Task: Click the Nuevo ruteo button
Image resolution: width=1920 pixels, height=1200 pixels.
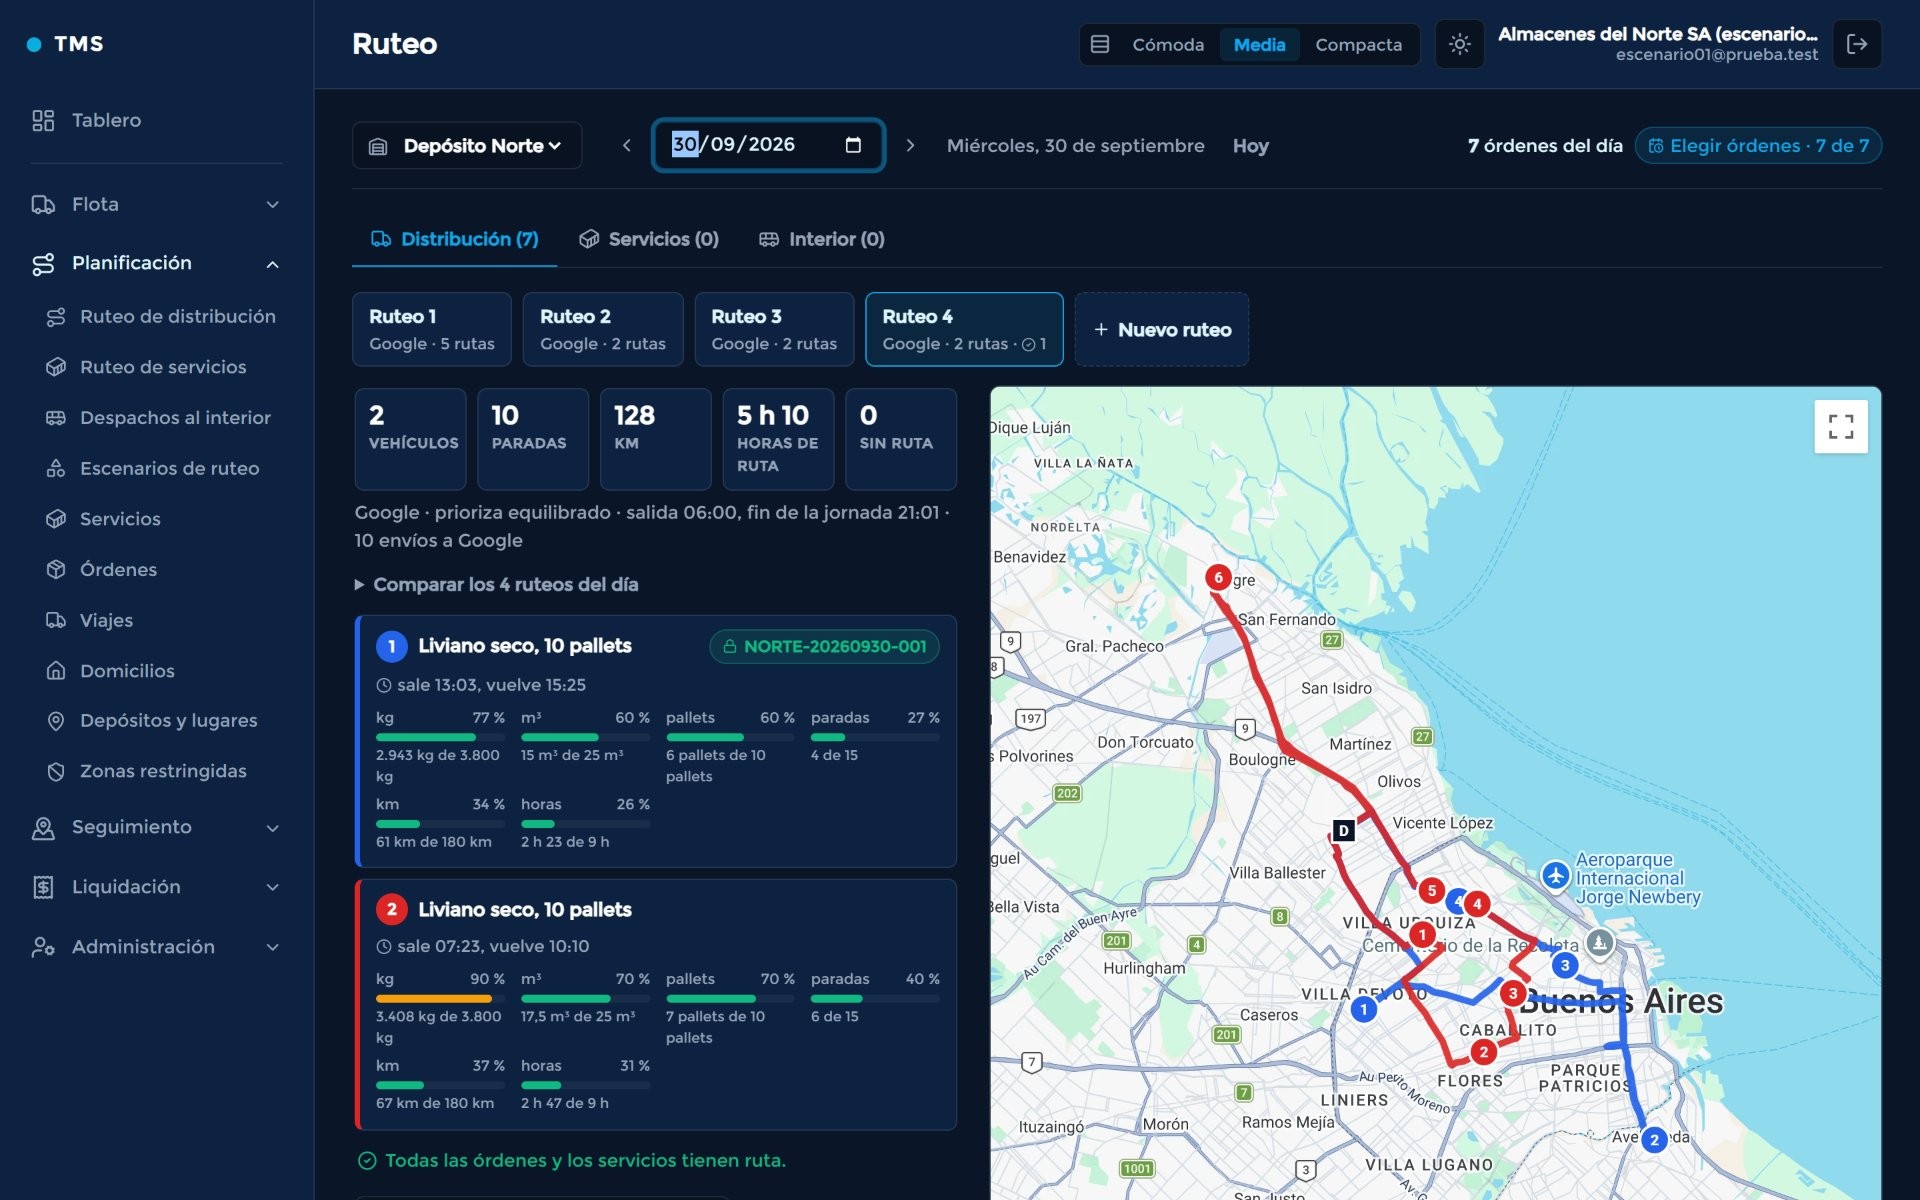Action: (x=1162, y=329)
